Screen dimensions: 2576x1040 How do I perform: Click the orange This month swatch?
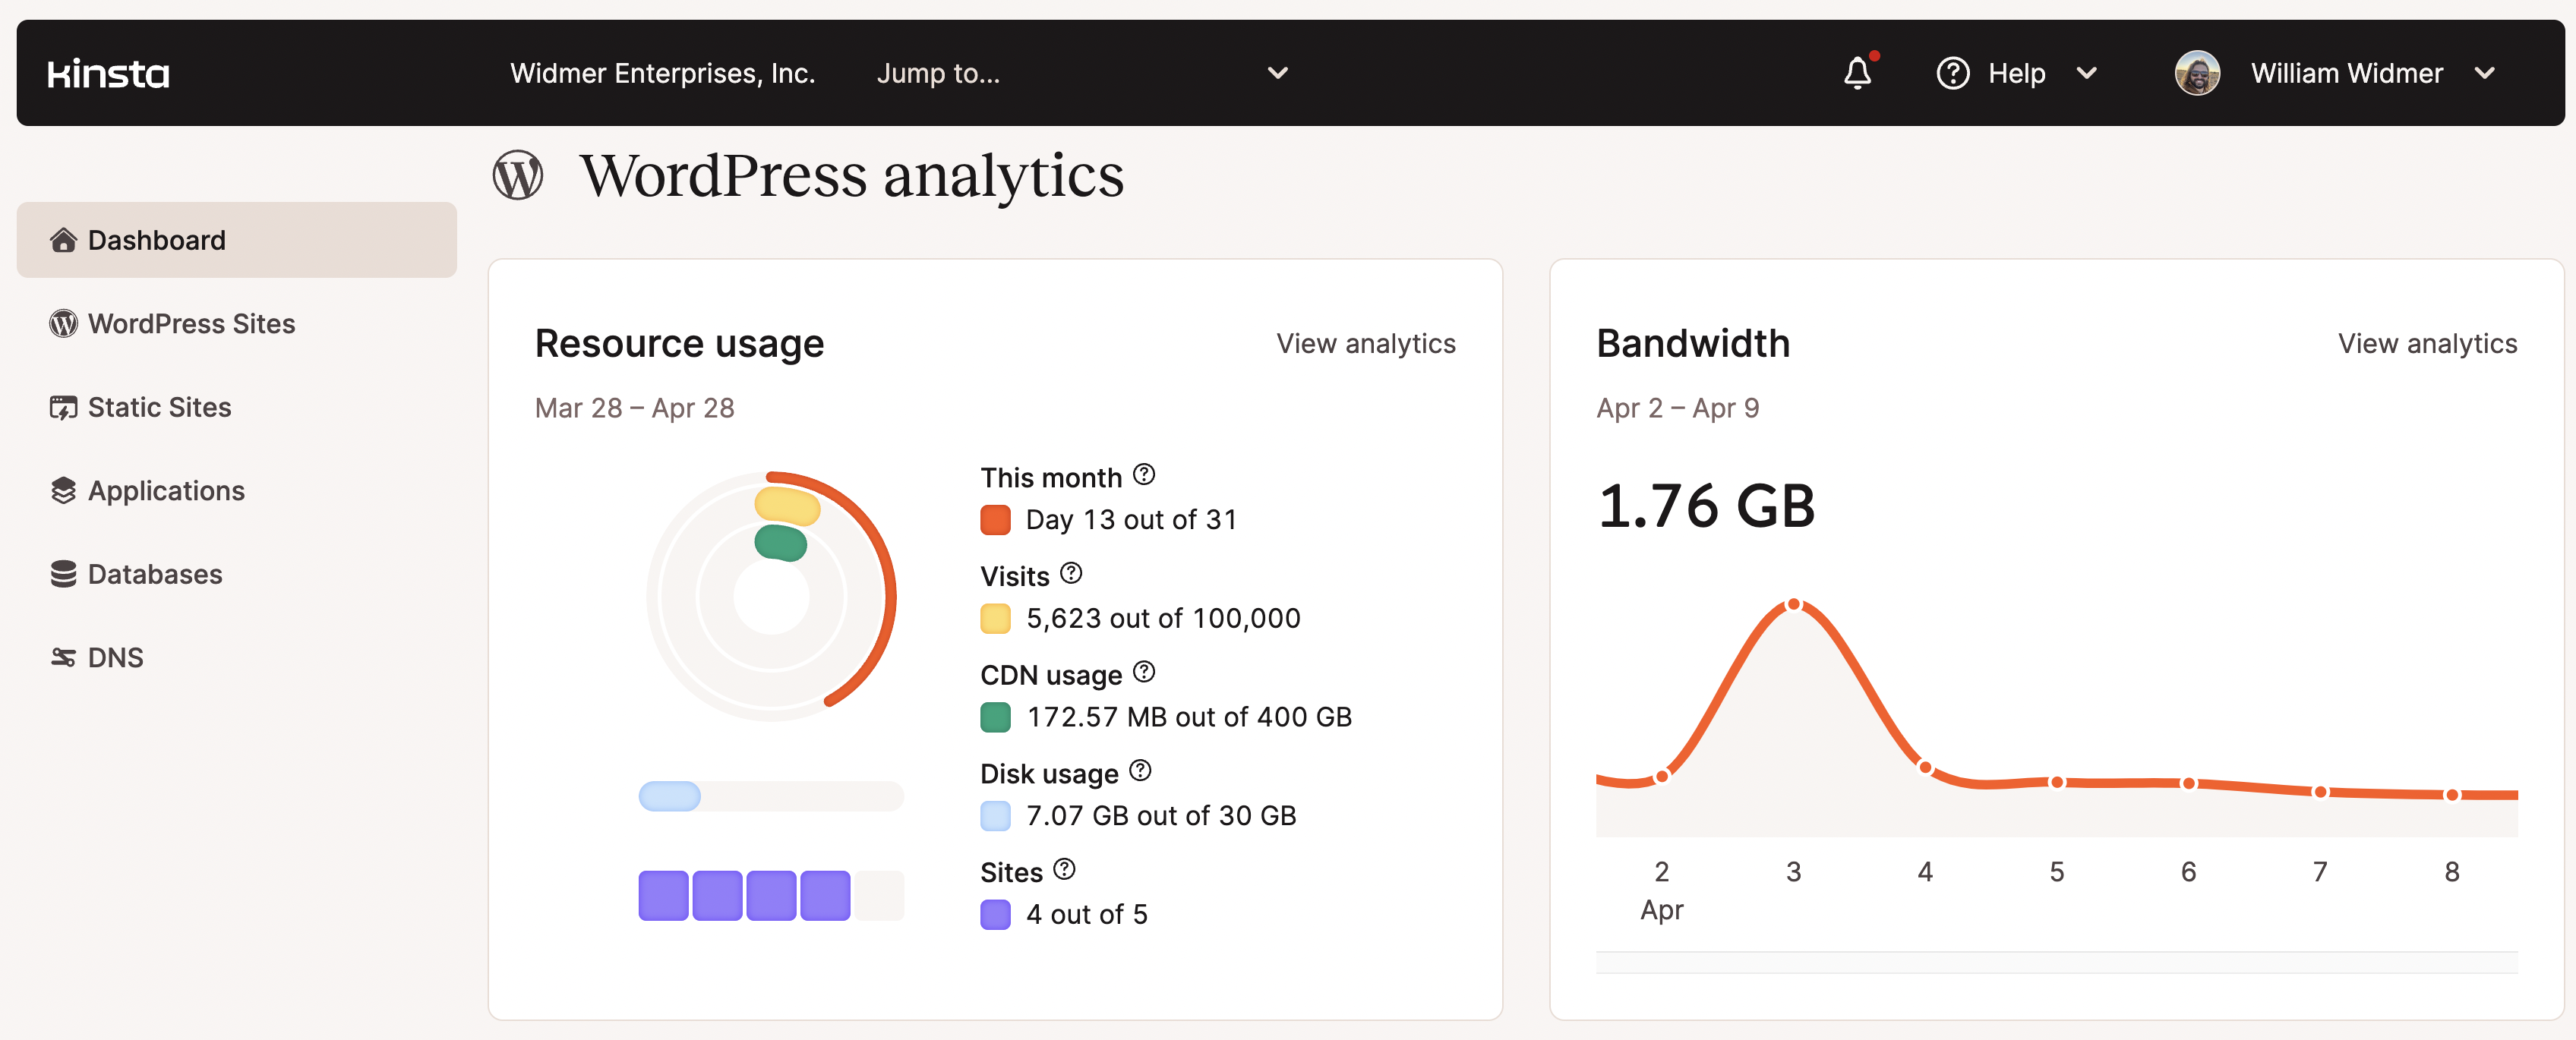[995, 520]
